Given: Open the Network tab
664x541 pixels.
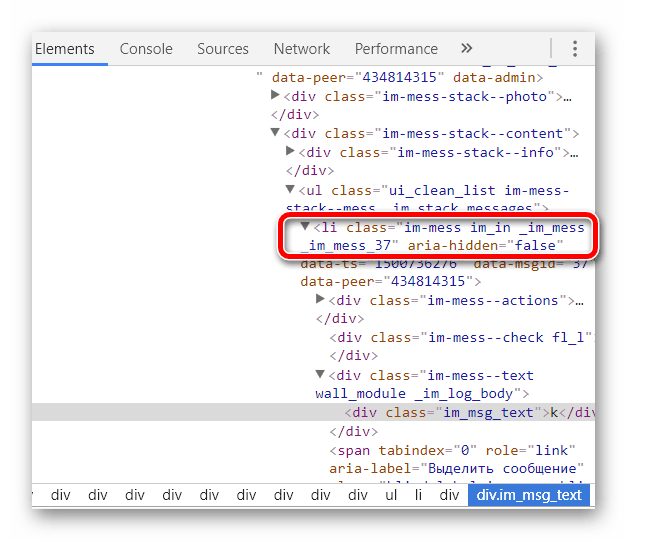Looking at the screenshot, I should pyautogui.click(x=302, y=49).
